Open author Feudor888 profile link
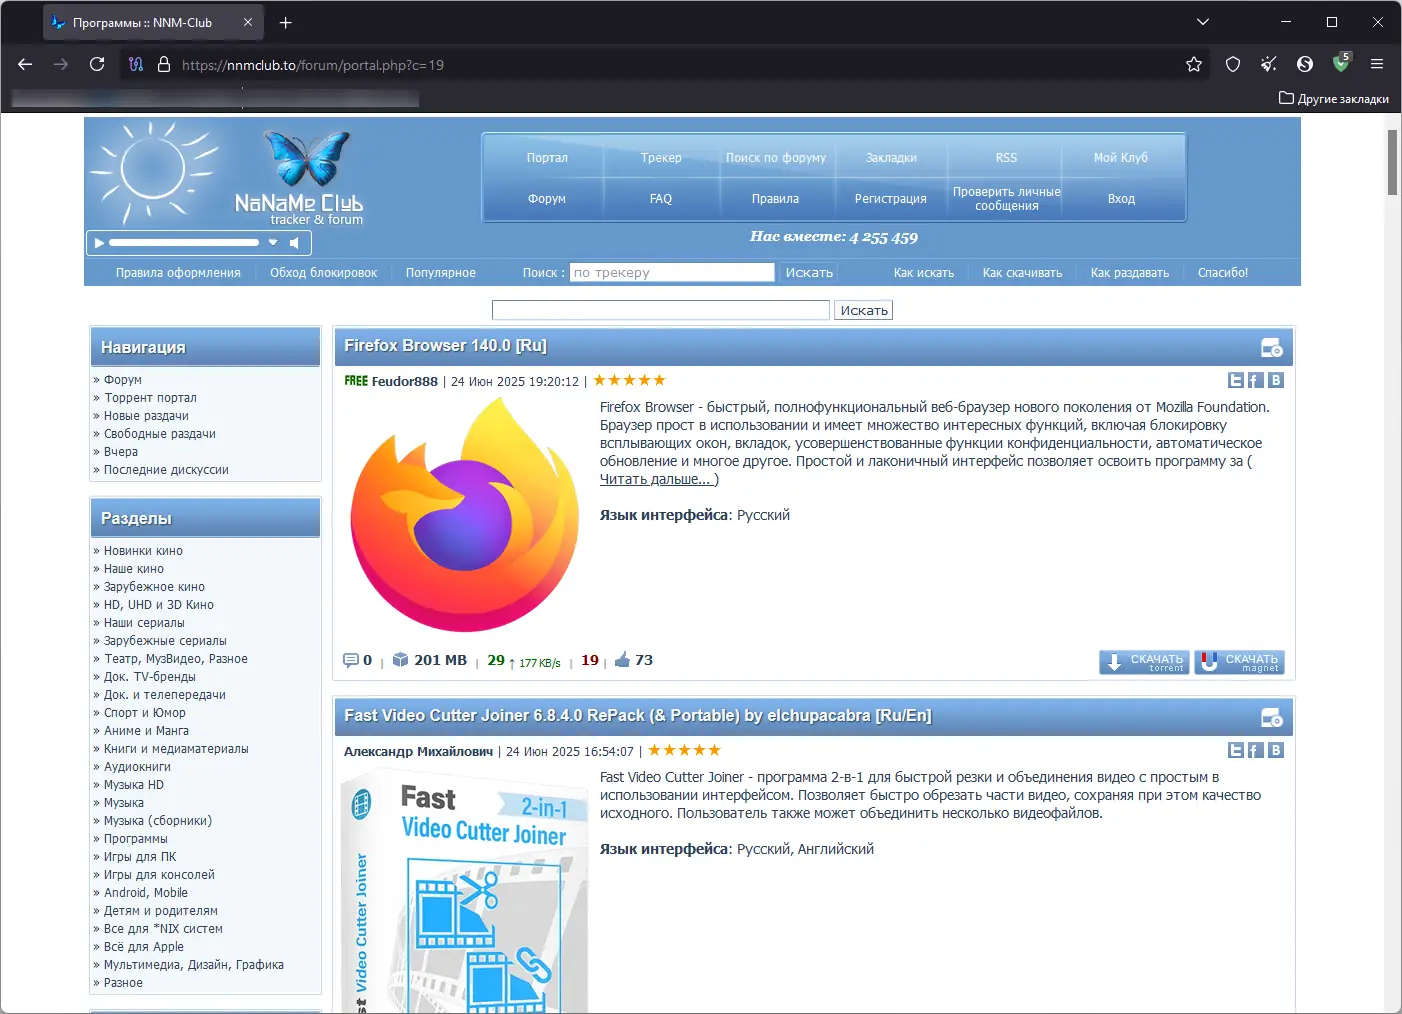The image size is (1402, 1014). click(x=404, y=381)
